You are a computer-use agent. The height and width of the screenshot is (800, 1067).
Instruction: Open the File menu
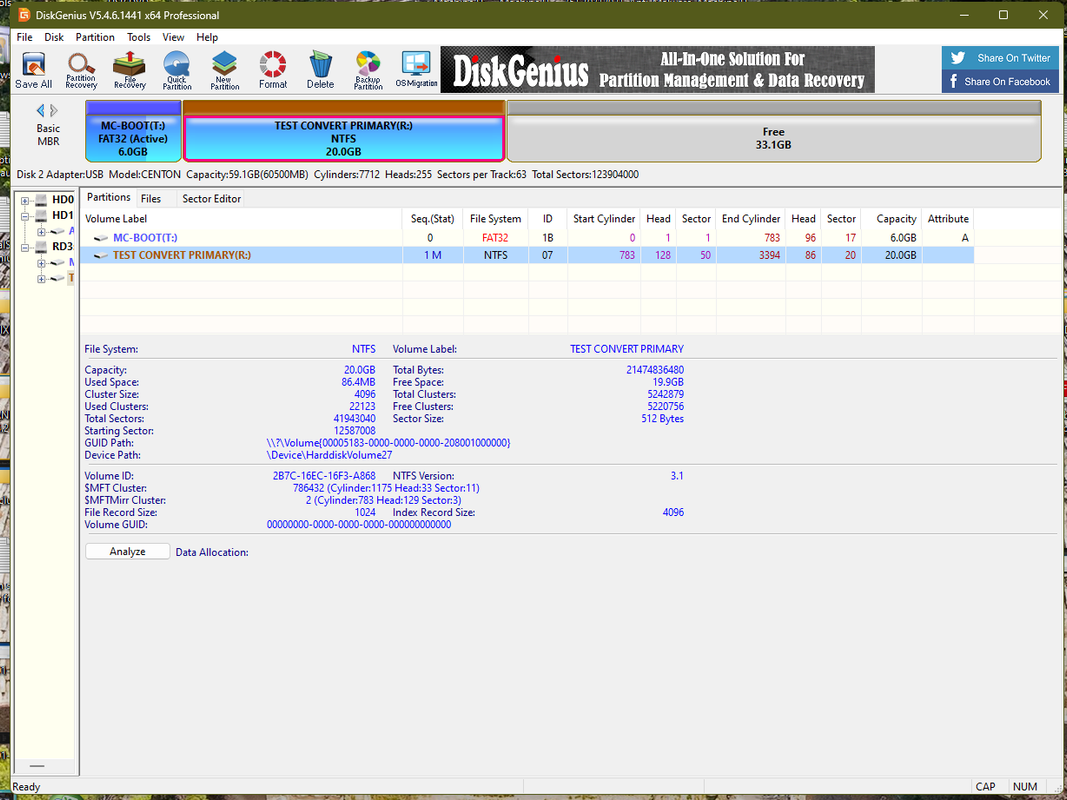click(24, 37)
